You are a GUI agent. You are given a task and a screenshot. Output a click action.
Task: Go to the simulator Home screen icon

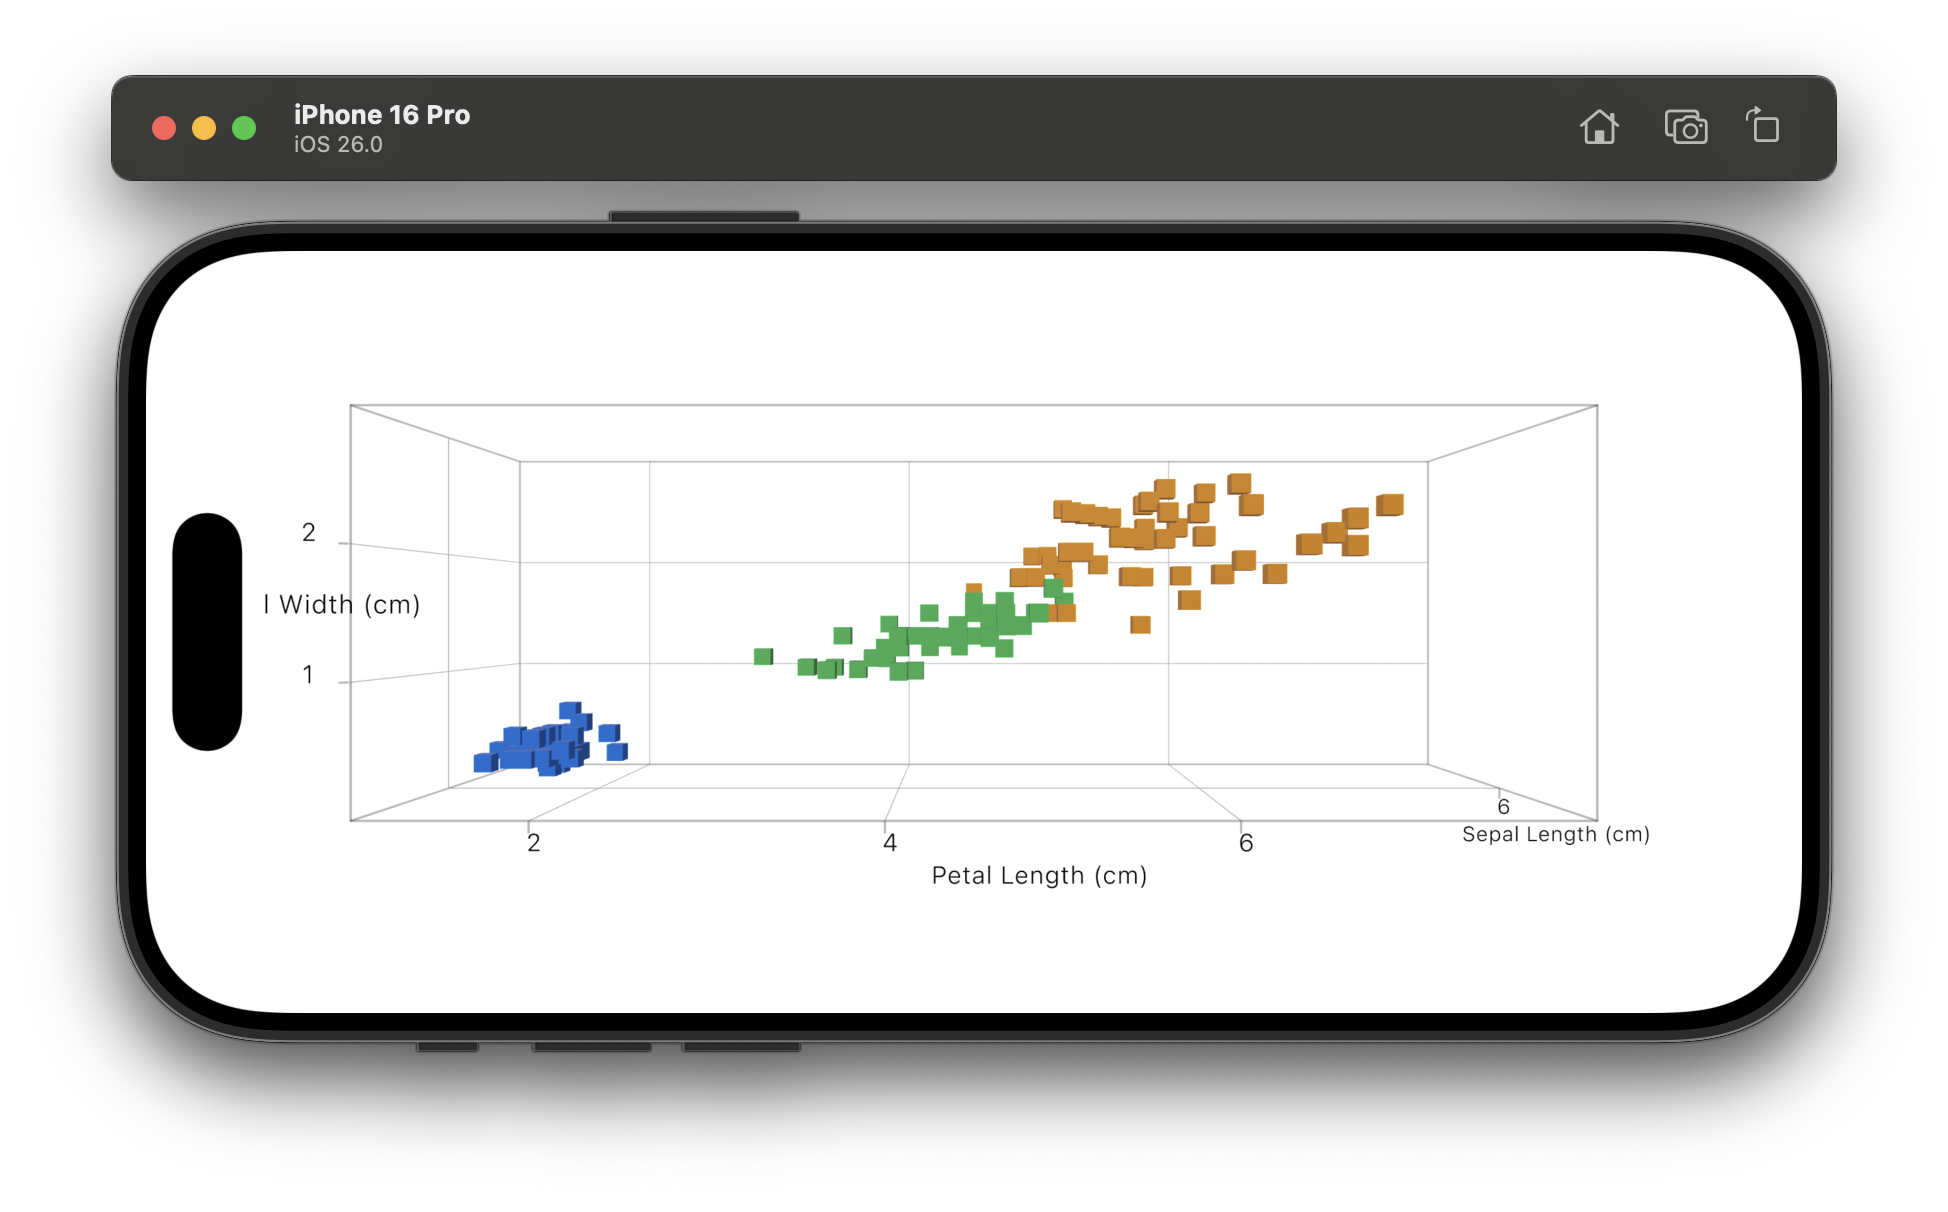click(x=1599, y=127)
